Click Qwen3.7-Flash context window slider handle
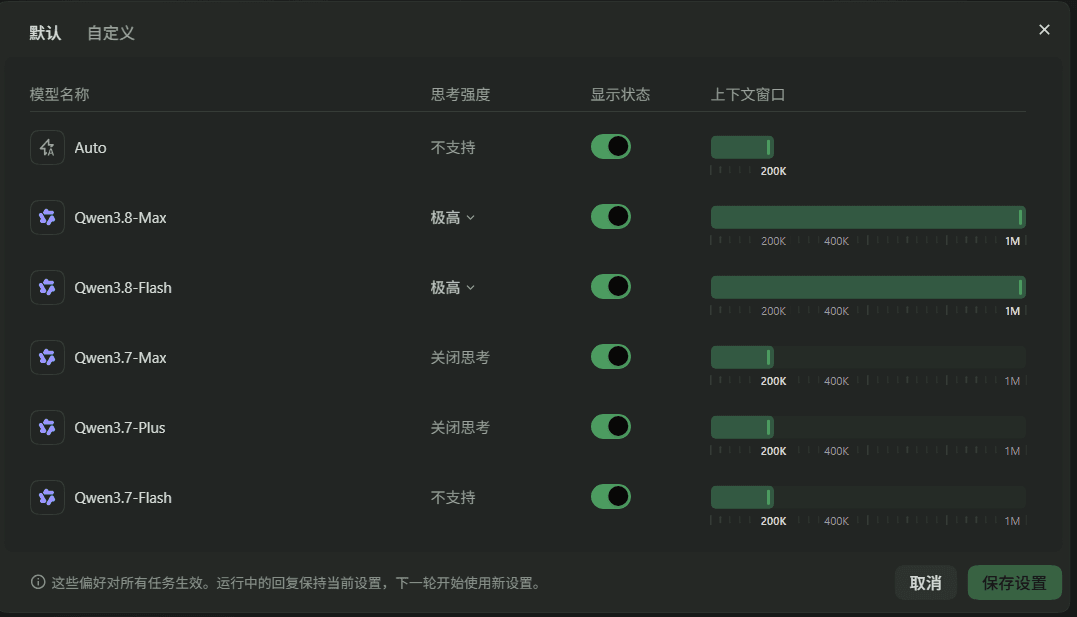The height and width of the screenshot is (617, 1077). pos(769,497)
